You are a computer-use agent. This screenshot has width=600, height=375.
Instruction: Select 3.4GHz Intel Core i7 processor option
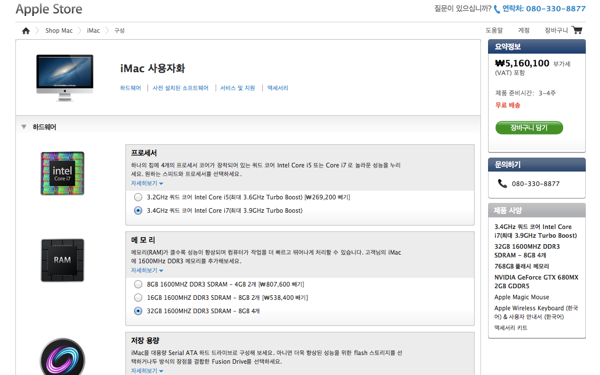138,210
